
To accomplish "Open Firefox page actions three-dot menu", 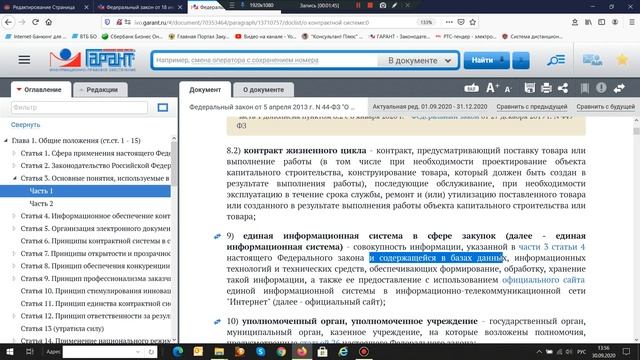I will (449, 22).
